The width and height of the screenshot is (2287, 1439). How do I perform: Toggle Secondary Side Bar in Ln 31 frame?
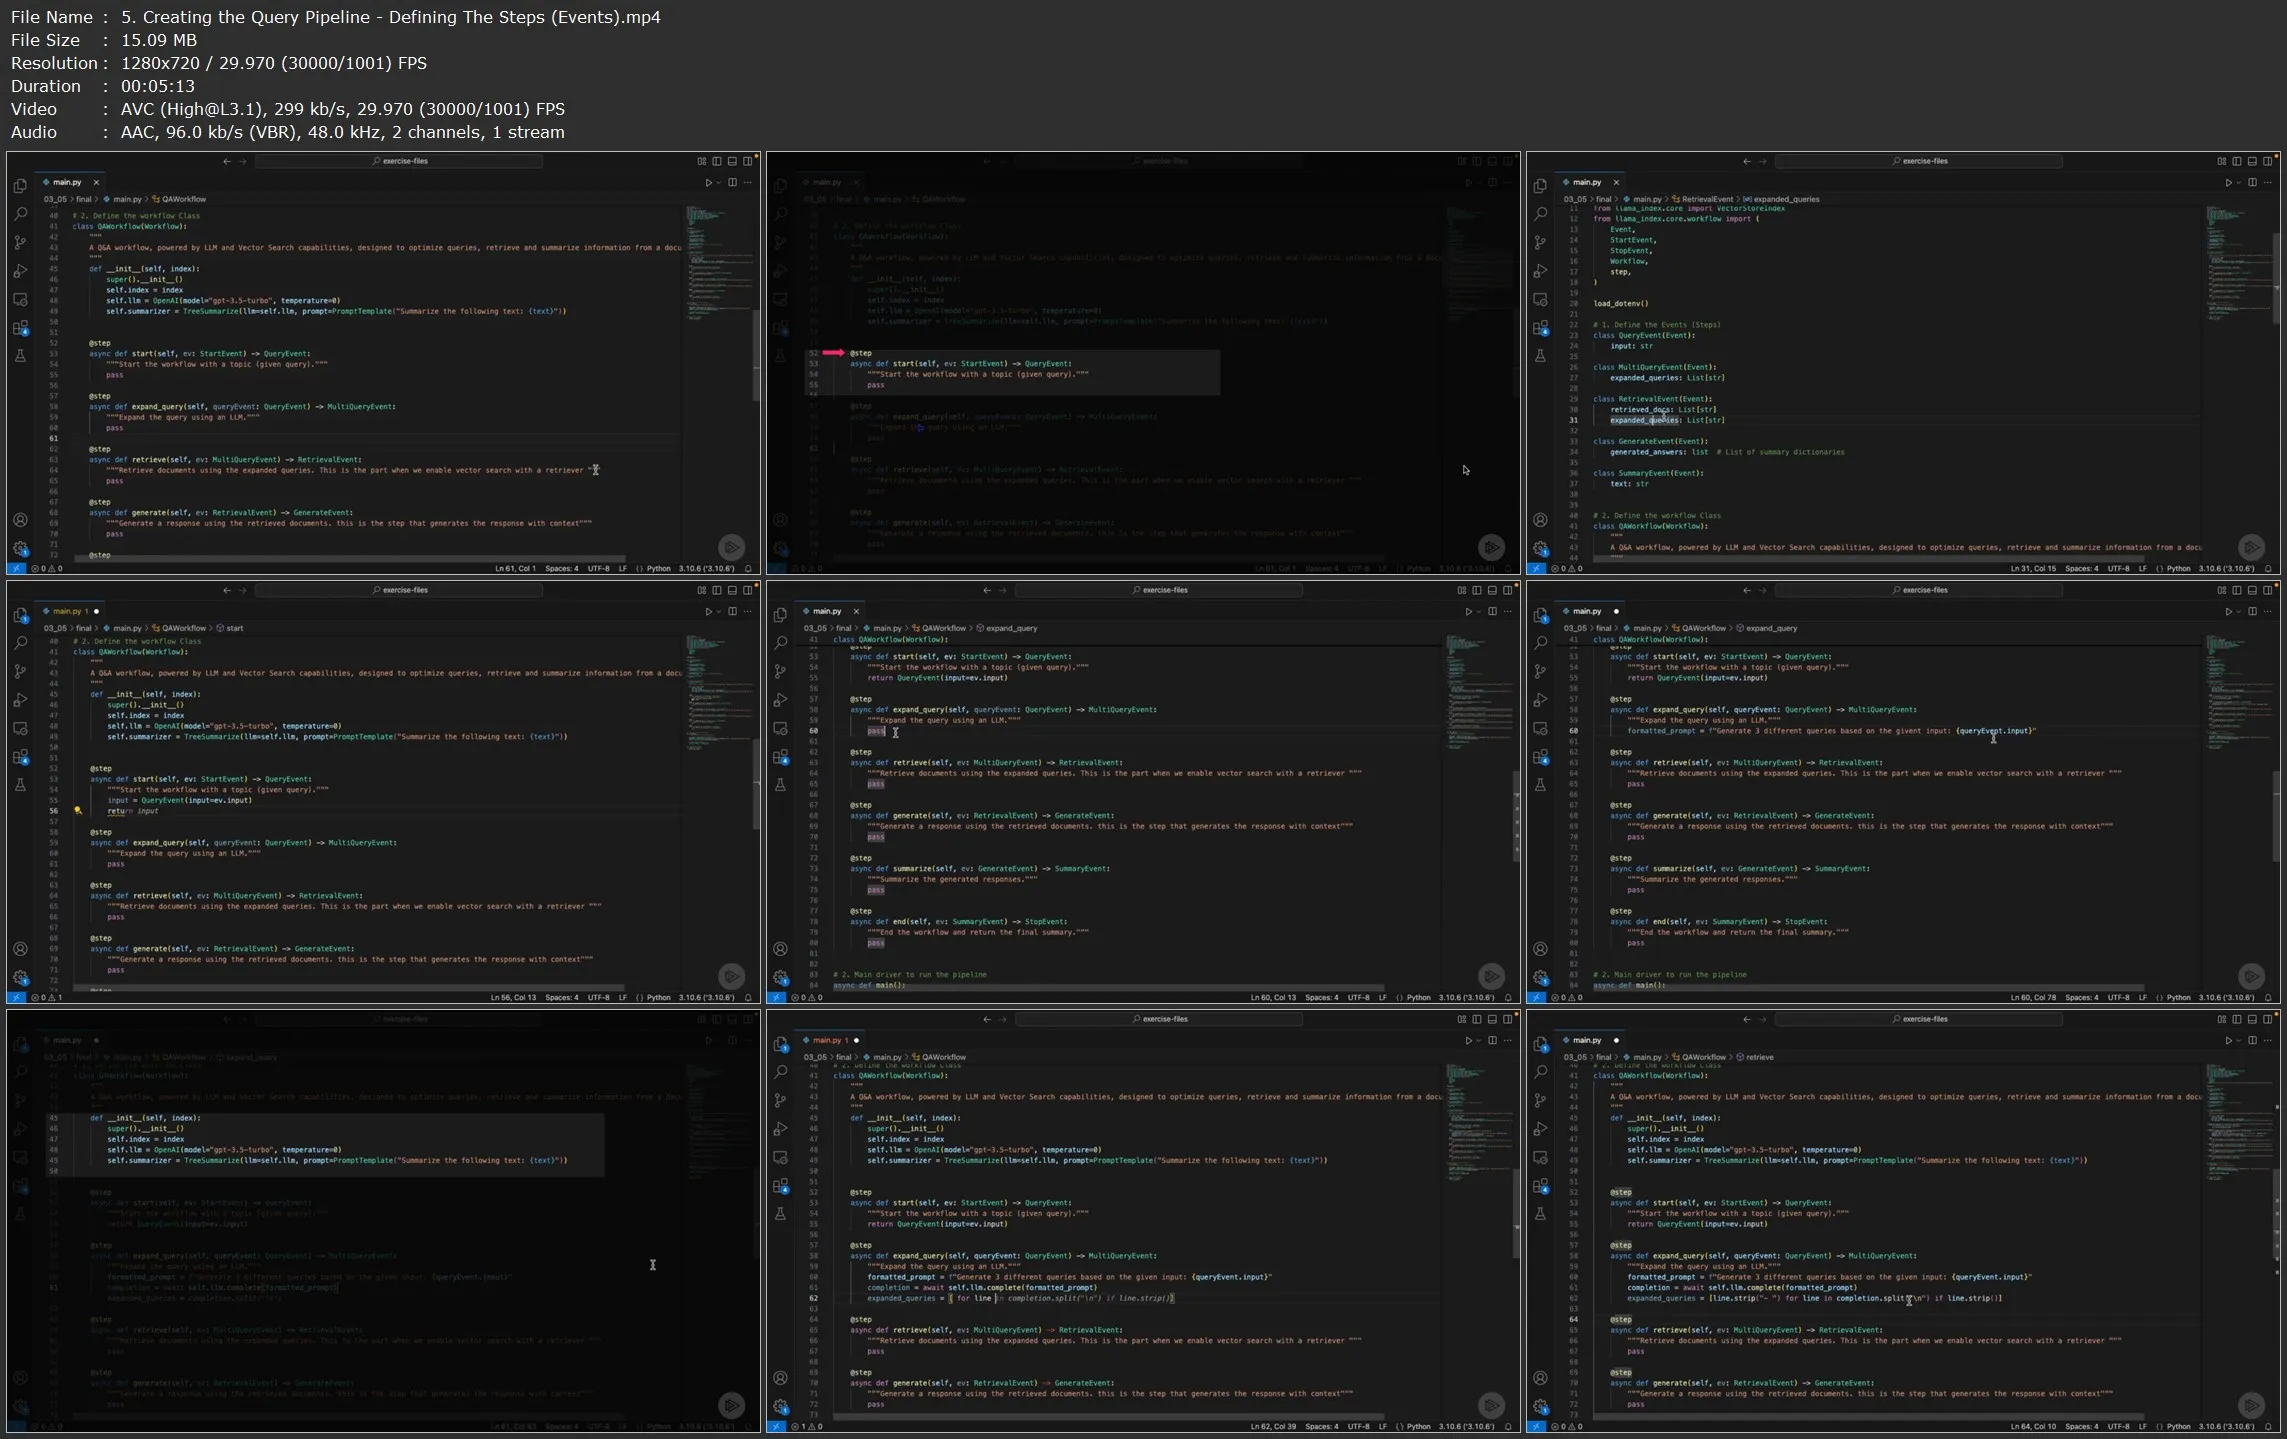click(x=2267, y=161)
